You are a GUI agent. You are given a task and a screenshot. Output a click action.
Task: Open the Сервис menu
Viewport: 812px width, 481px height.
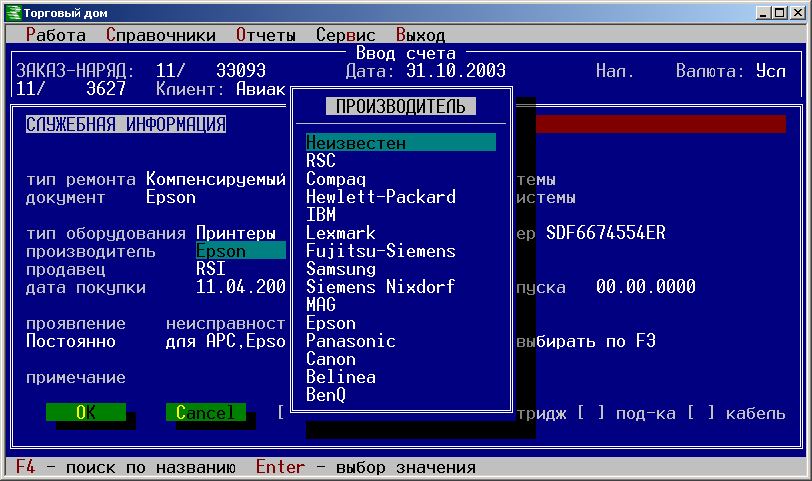coord(345,35)
